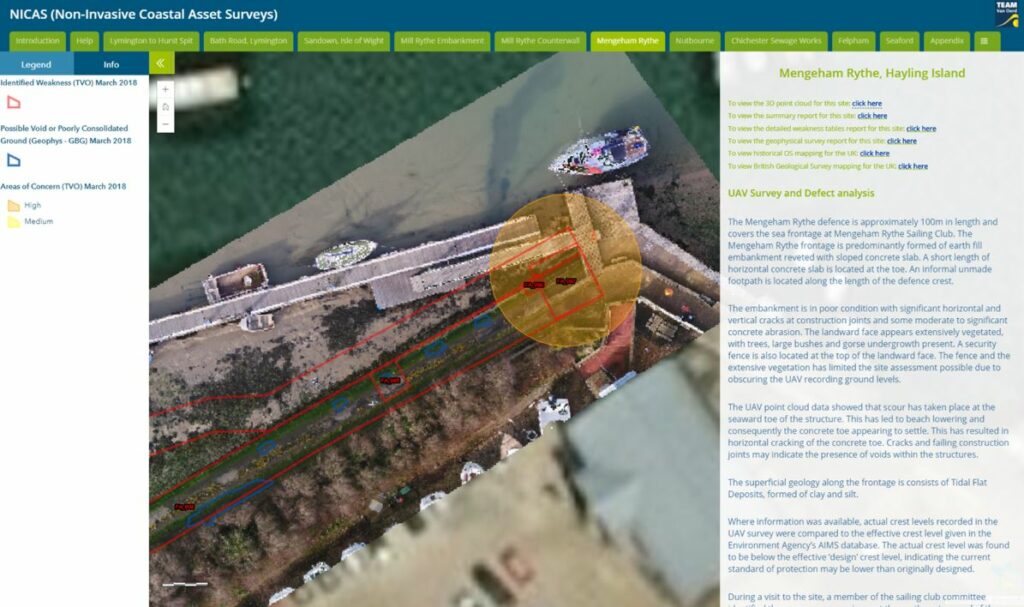Open the Bath Road, Lymington tab
Image resolution: width=1024 pixels, height=607 pixels.
pos(248,41)
